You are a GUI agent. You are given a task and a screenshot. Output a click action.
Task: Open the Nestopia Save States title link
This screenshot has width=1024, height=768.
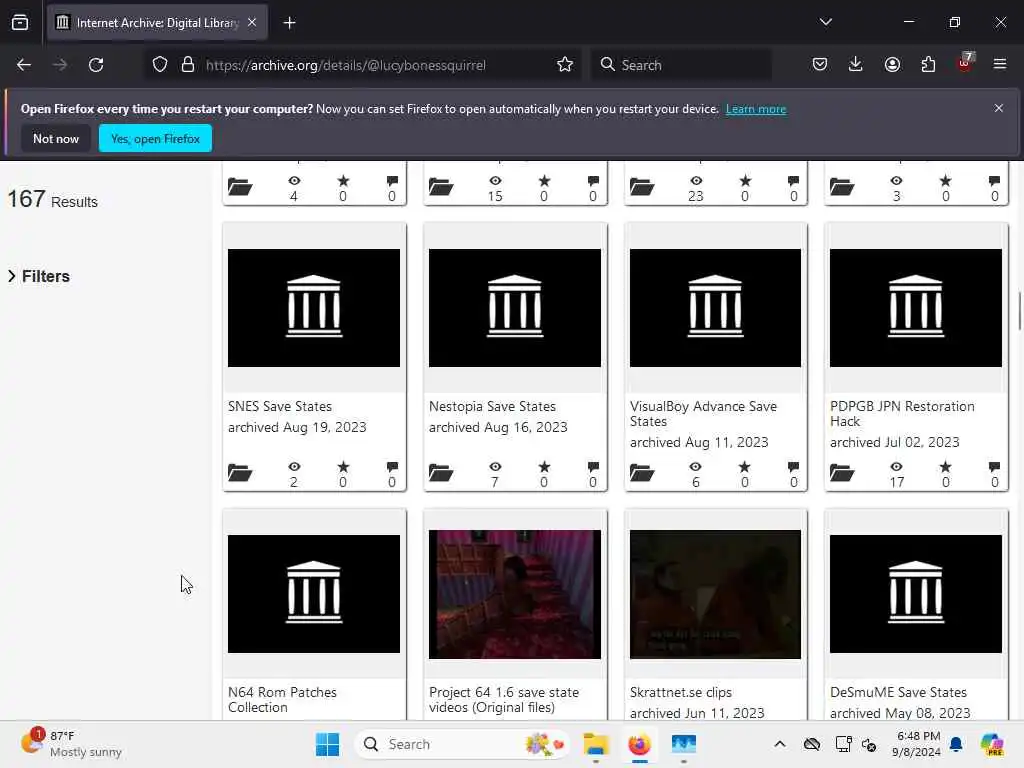[492, 406]
